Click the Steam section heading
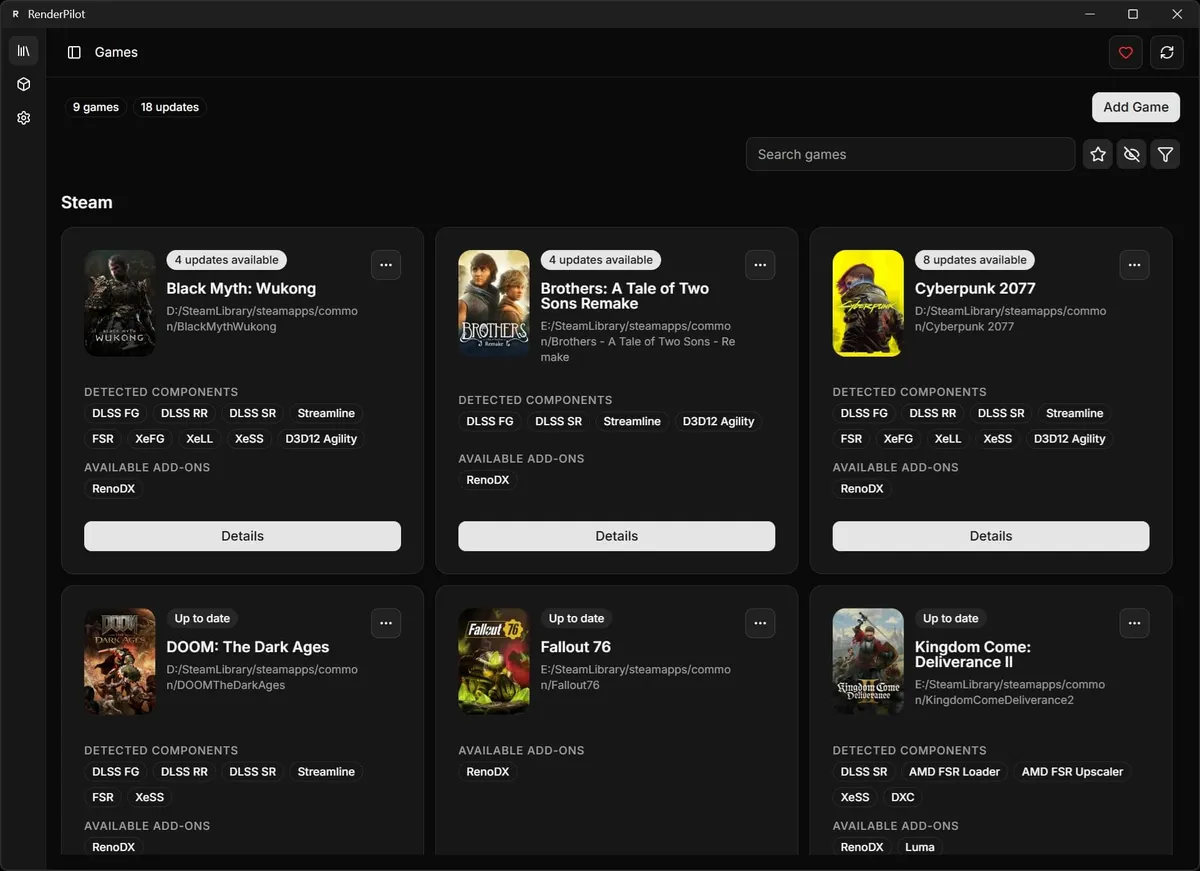Image resolution: width=1200 pixels, height=871 pixels. (x=87, y=202)
